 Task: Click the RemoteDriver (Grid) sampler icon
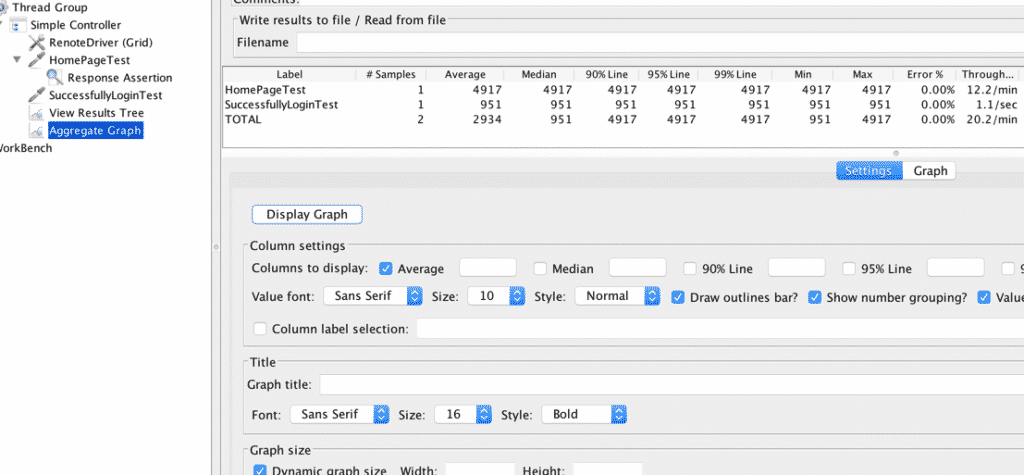point(37,43)
